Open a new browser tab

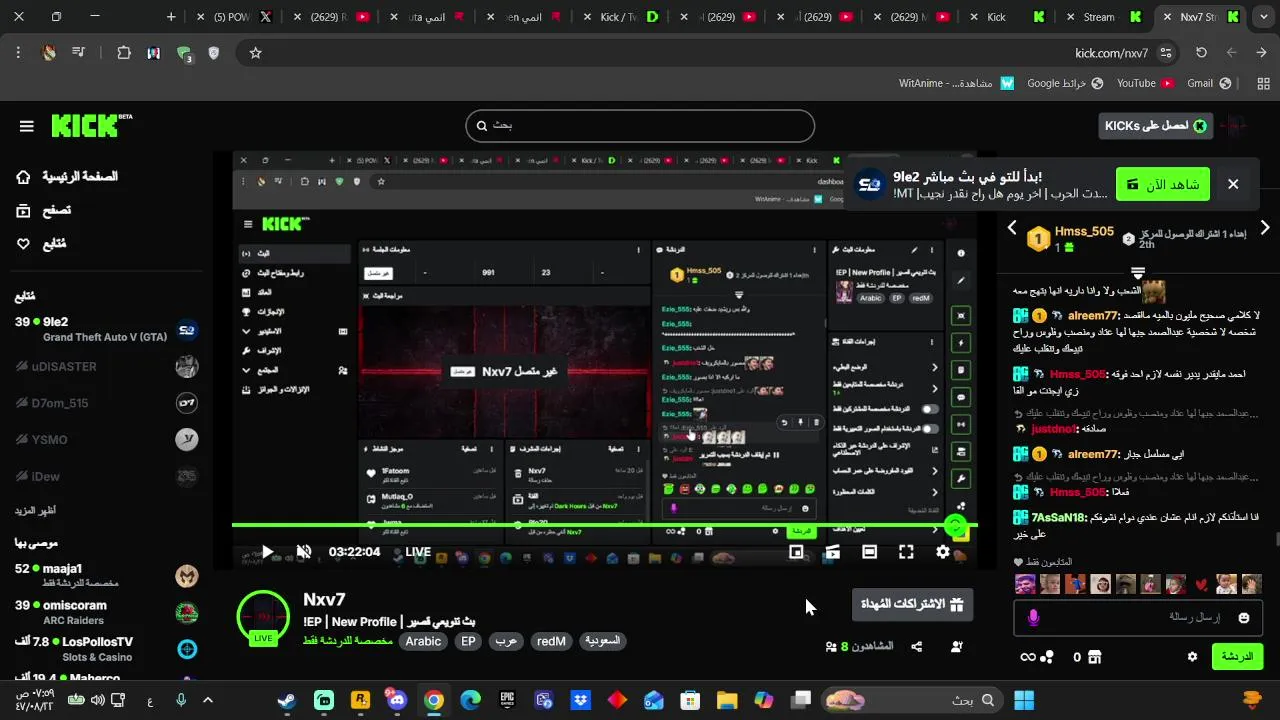click(x=171, y=17)
